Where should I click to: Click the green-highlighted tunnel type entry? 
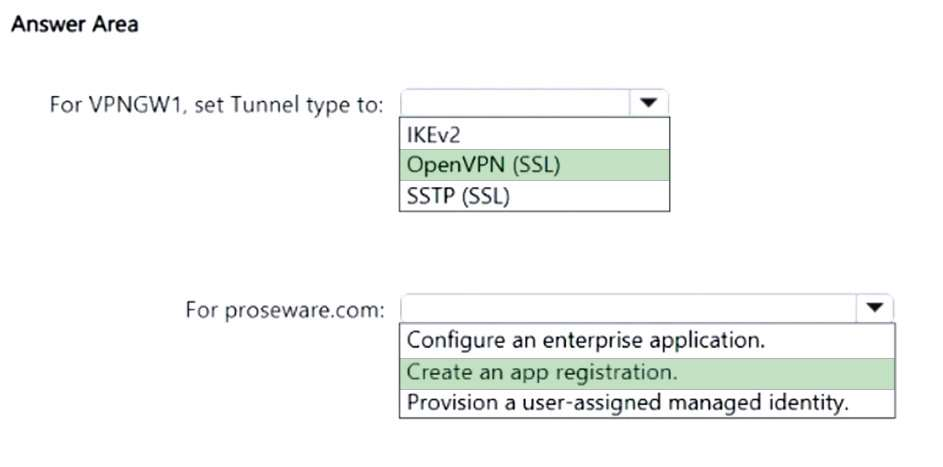coord(534,165)
